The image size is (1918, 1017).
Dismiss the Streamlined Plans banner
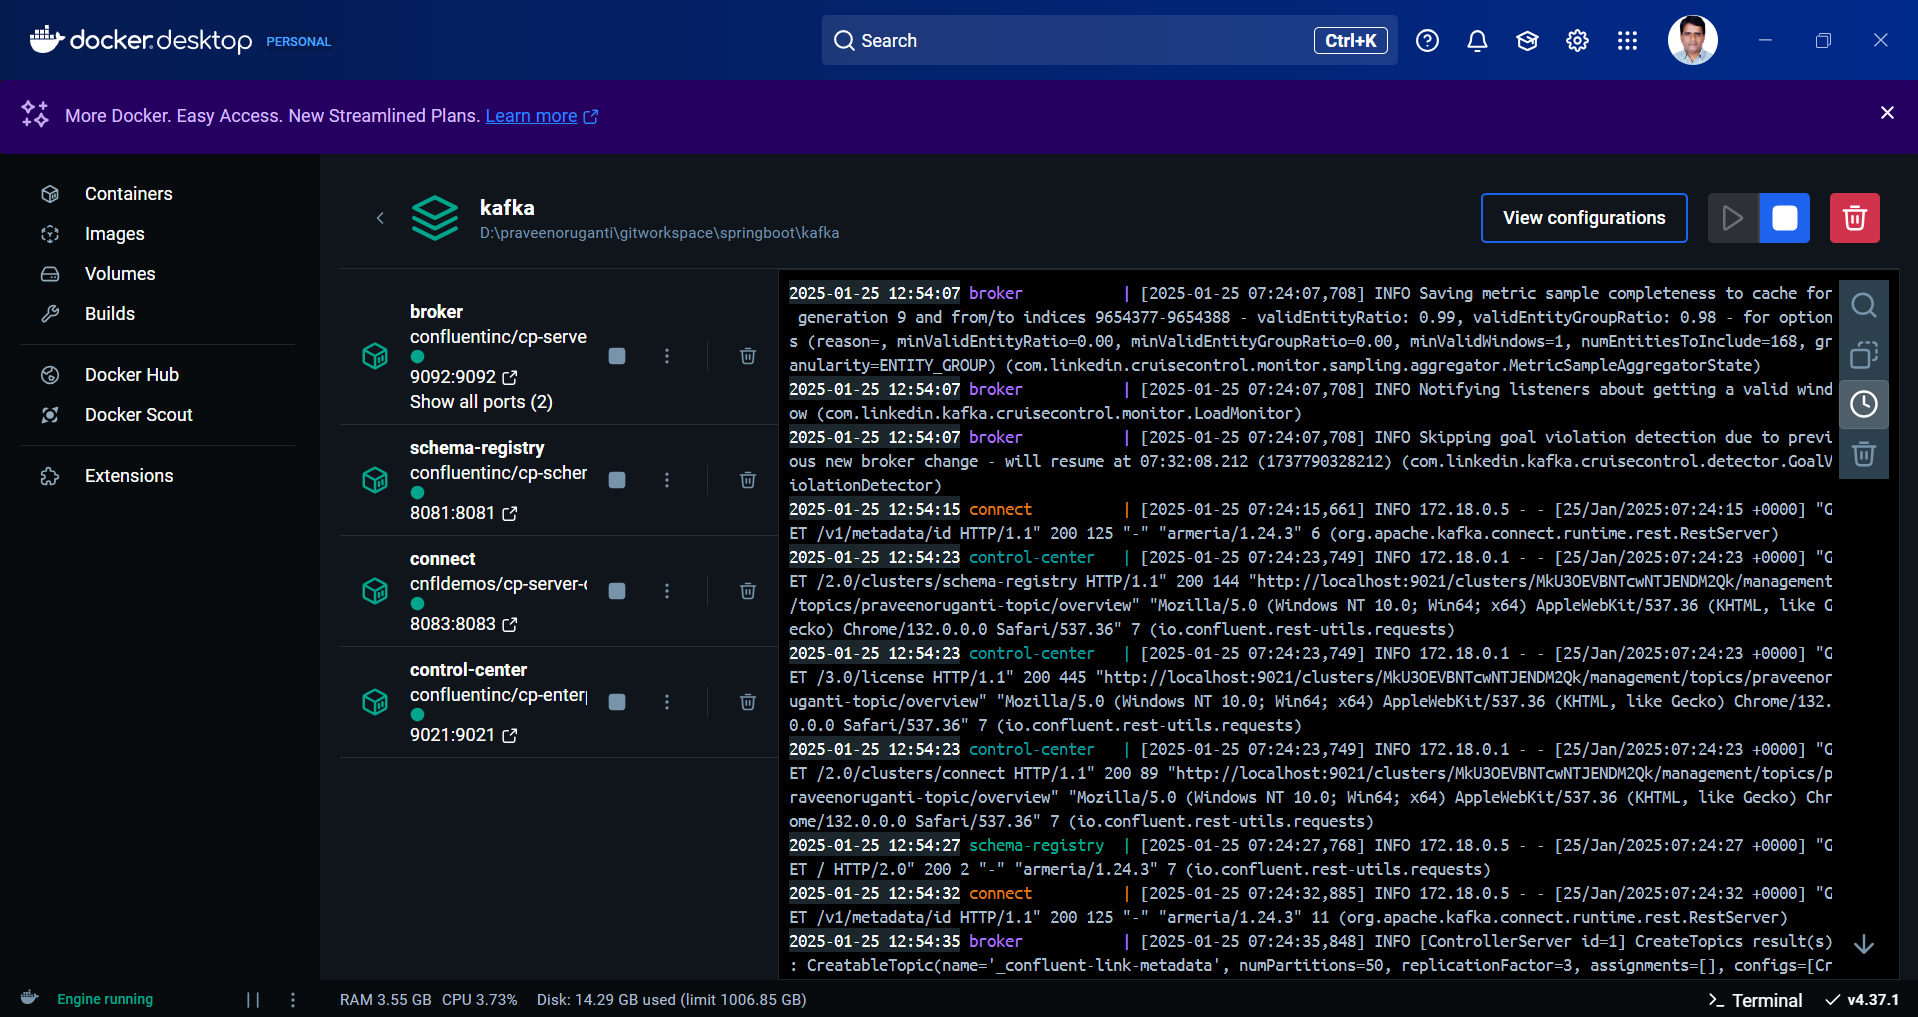1887,113
